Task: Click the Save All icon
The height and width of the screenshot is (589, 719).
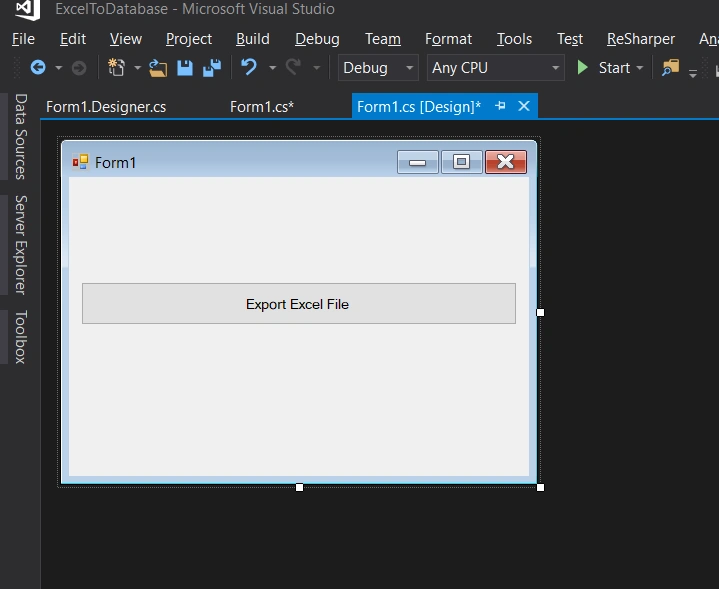Action: pyautogui.click(x=212, y=68)
